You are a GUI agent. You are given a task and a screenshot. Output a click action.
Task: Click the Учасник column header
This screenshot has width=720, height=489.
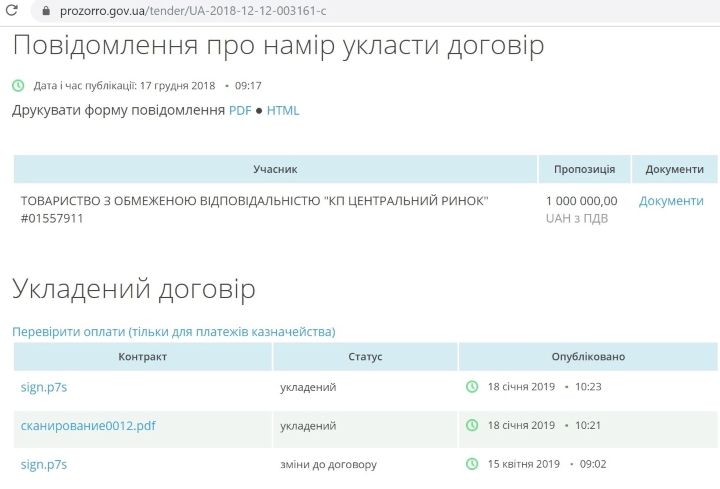point(275,169)
